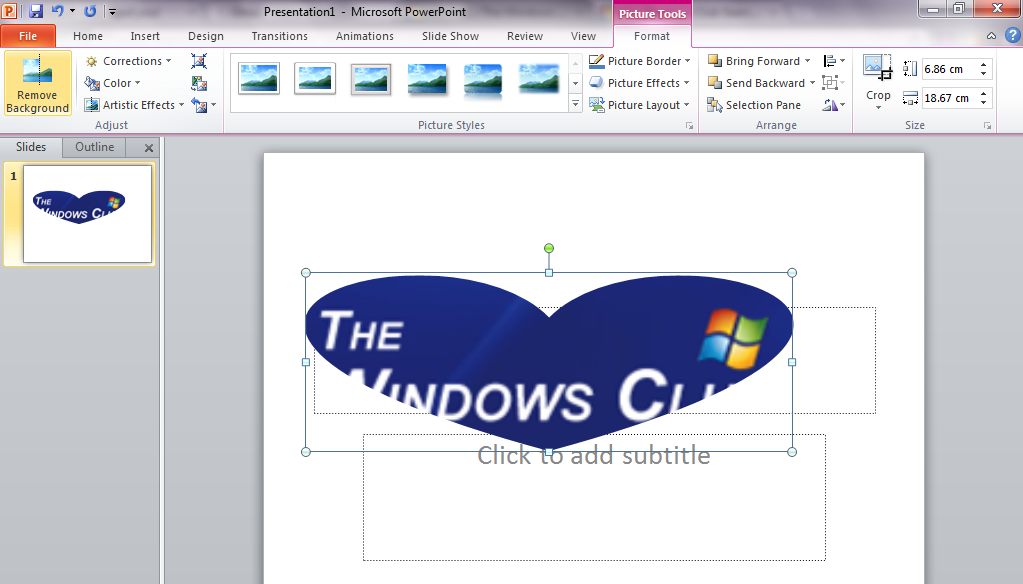Select the Slides pane tab
The height and width of the screenshot is (584, 1023).
[31, 147]
